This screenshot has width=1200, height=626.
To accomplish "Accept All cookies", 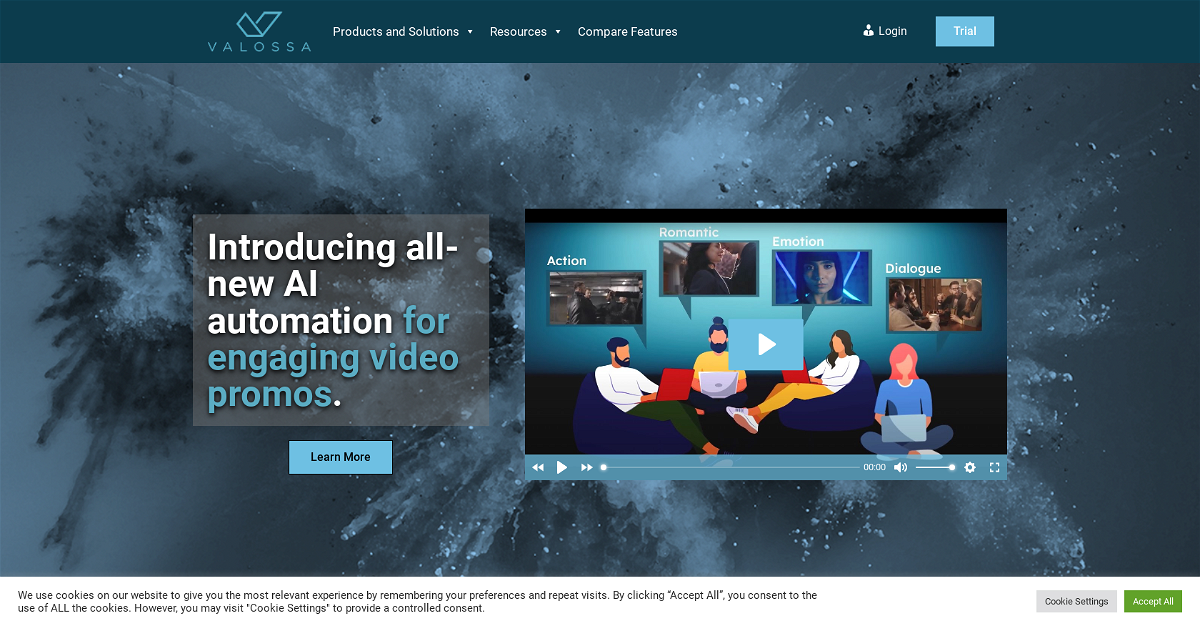I will click(x=1153, y=601).
